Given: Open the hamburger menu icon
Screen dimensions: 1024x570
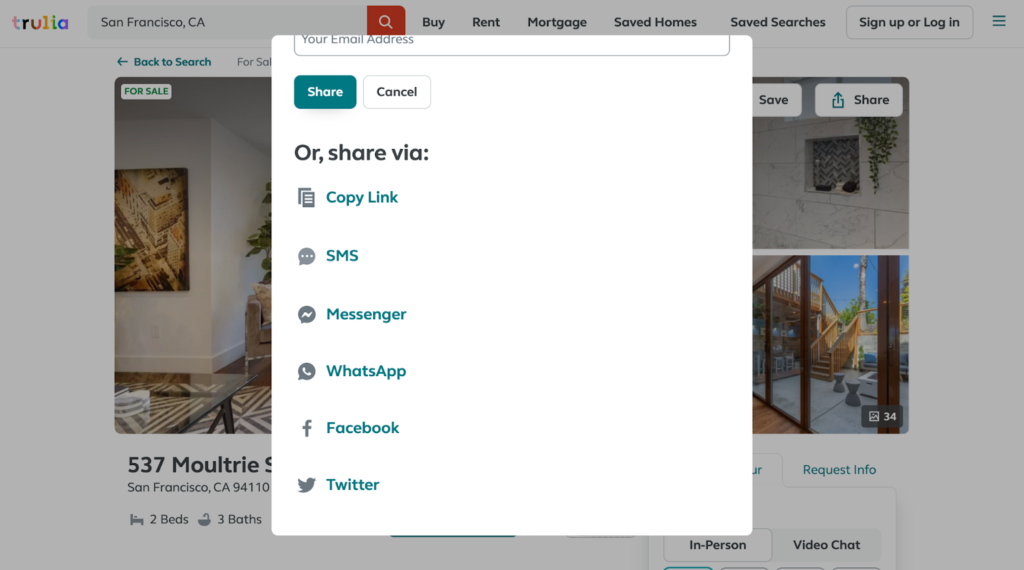Looking at the screenshot, I should click(999, 21).
